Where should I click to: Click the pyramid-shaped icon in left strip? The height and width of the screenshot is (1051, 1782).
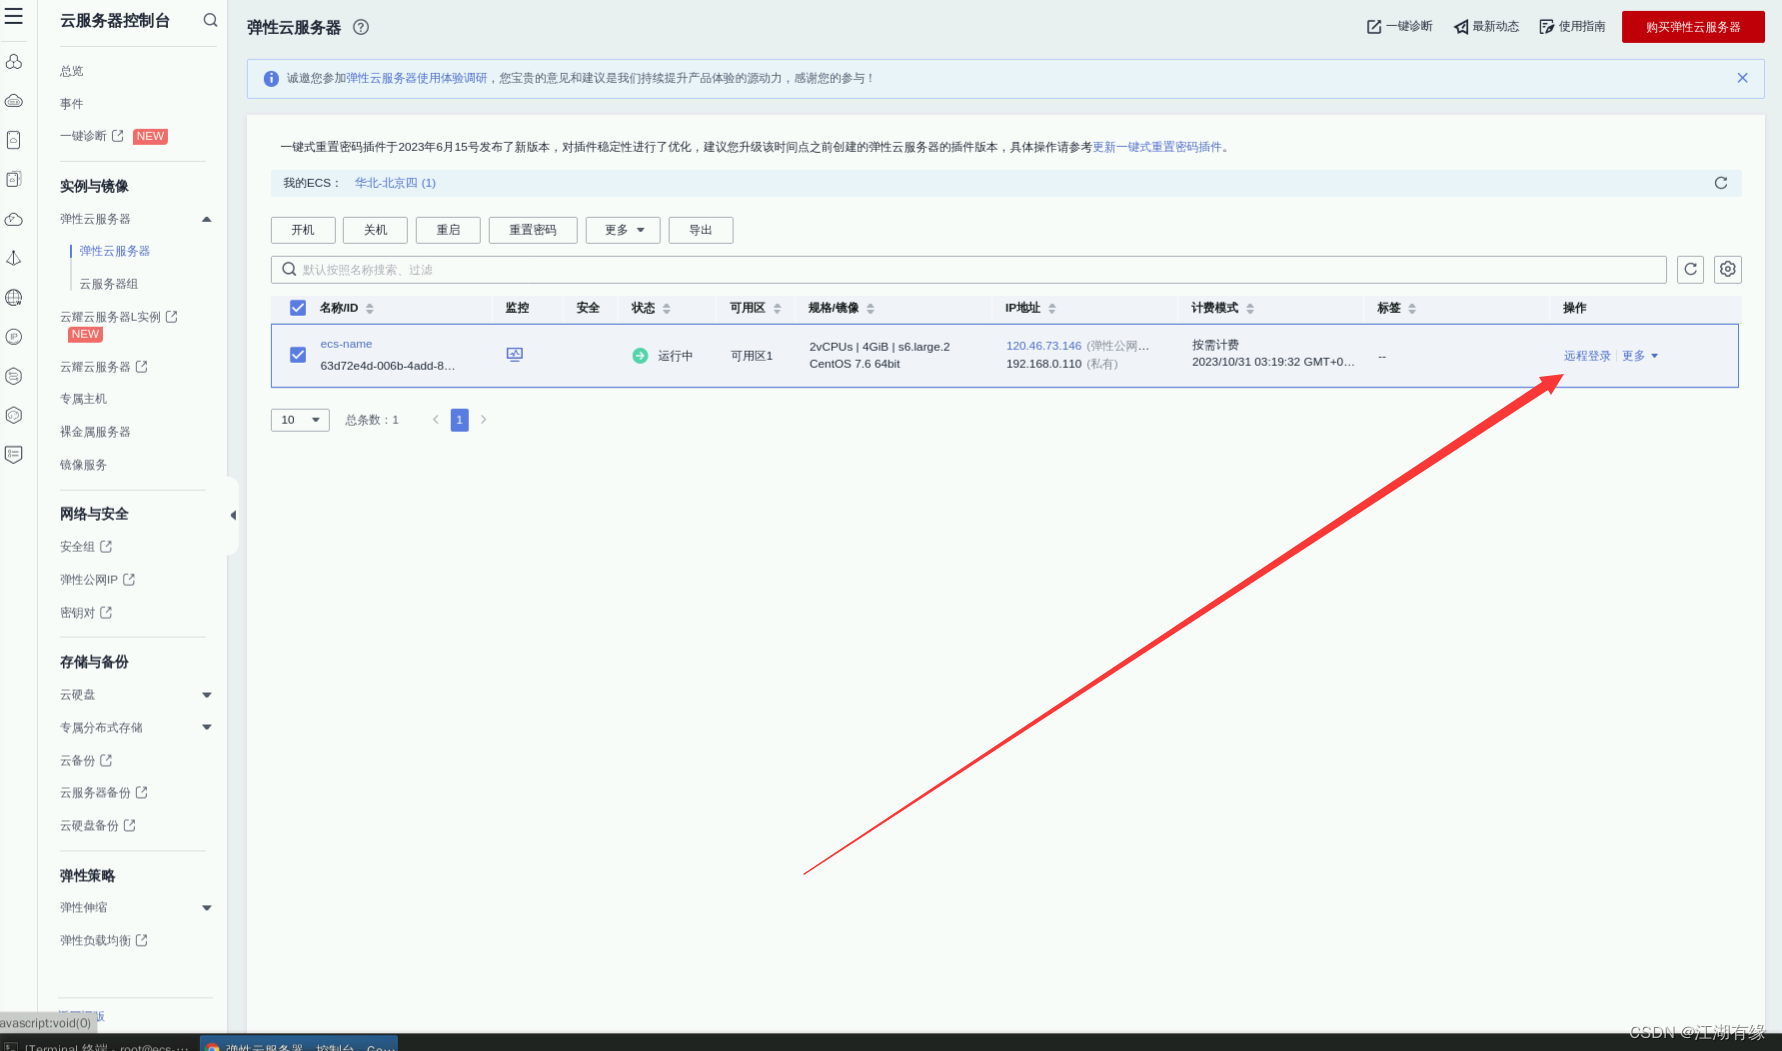(14, 258)
